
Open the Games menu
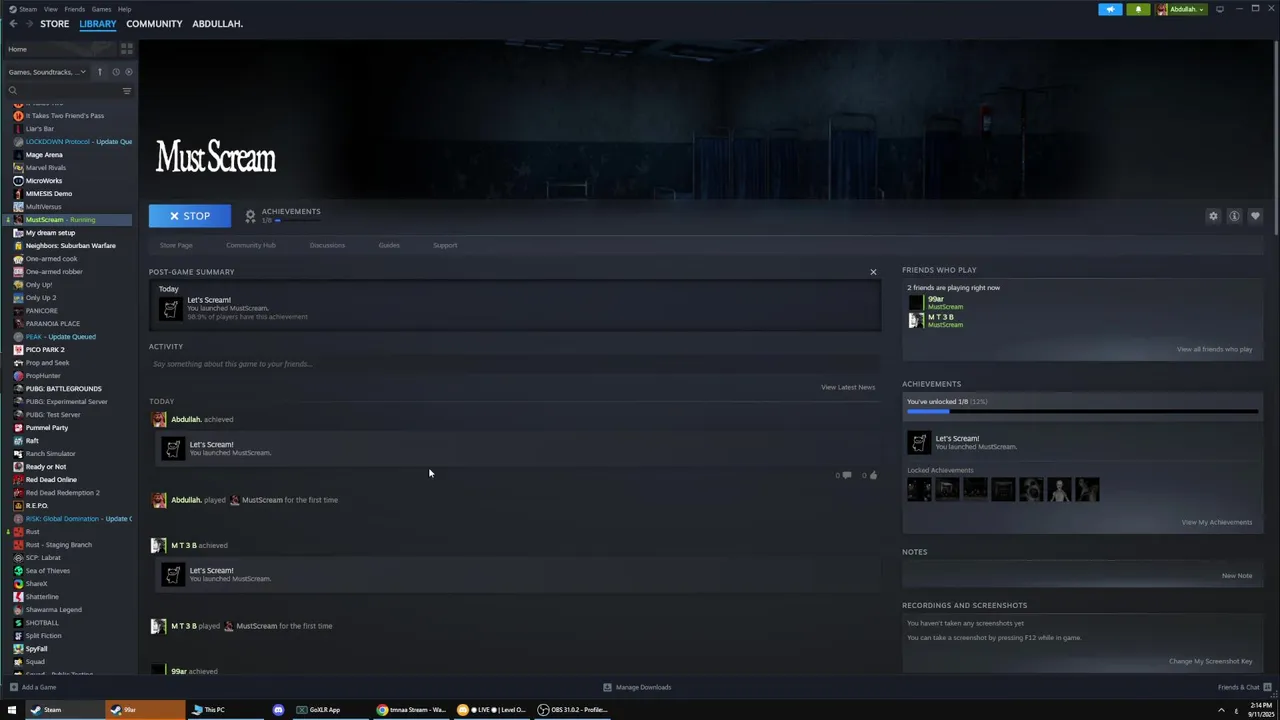[101, 9]
